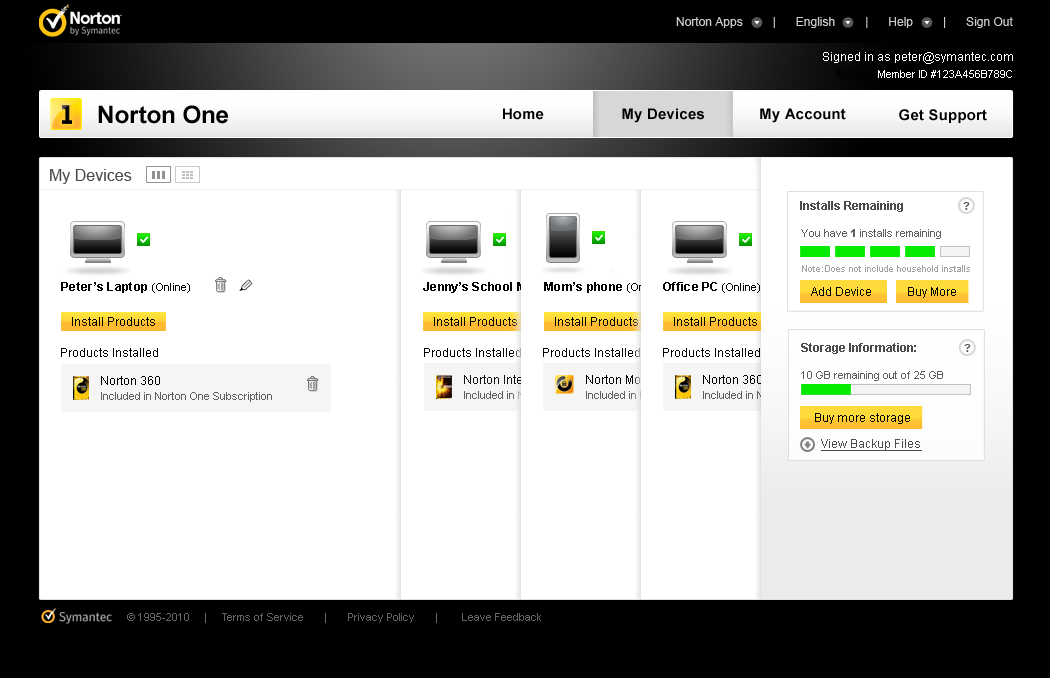Click Member ID #123A456B789C text
Image resolution: width=1050 pixels, height=678 pixels.
945,74
